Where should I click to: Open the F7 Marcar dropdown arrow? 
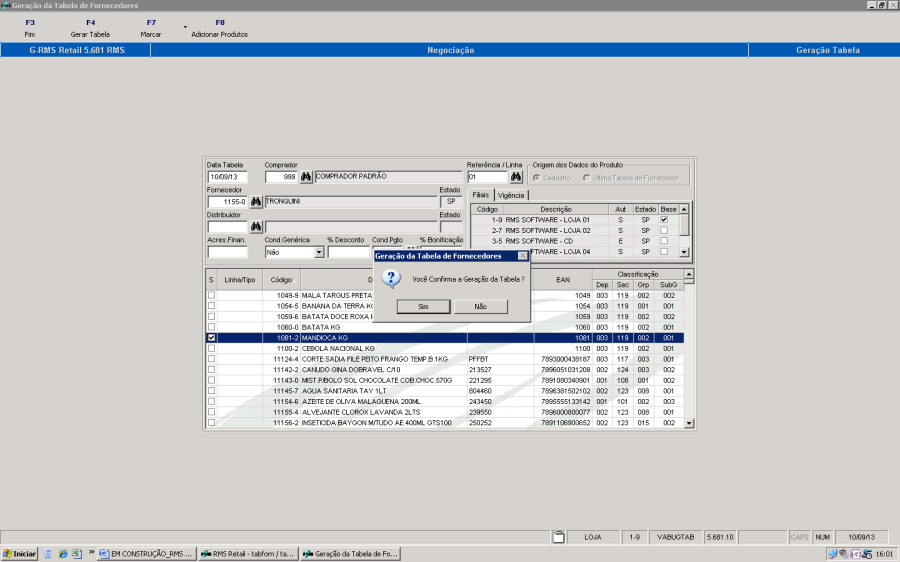(185, 27)
